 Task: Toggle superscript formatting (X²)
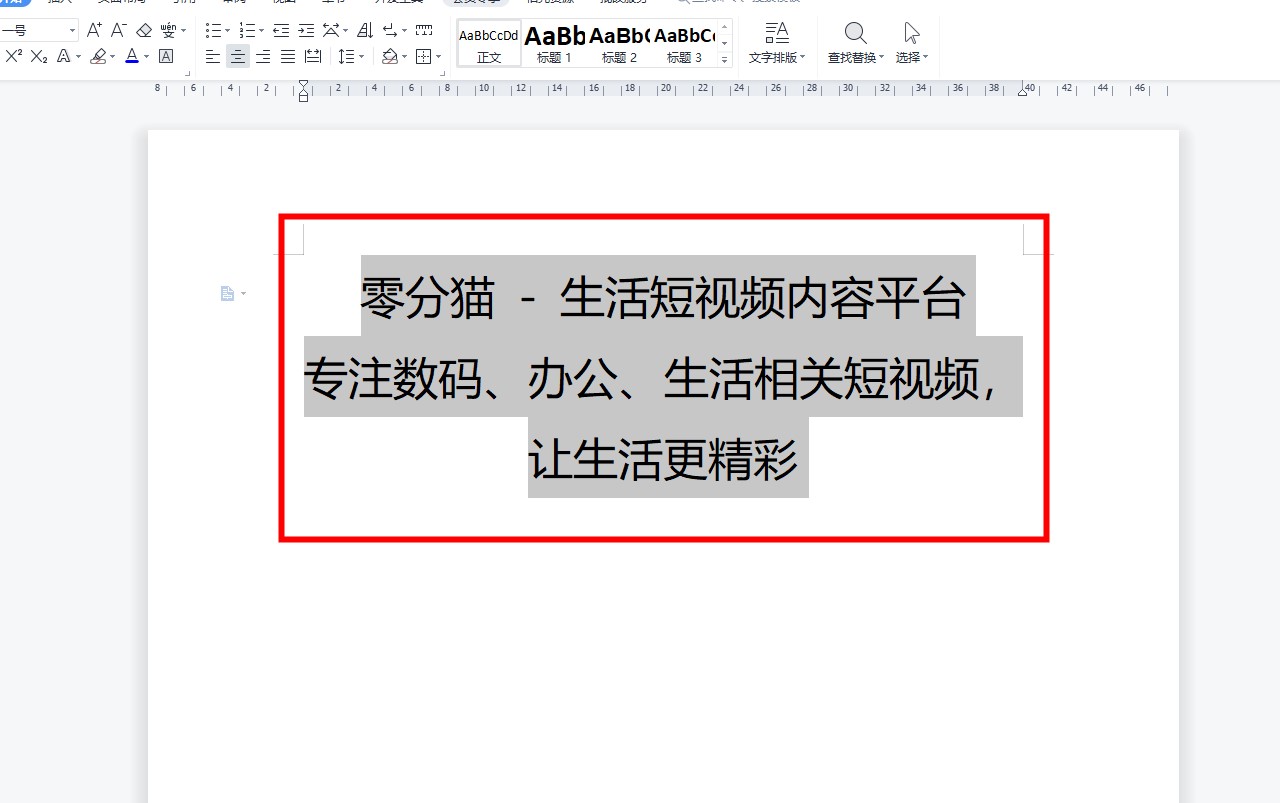[x=13, y=57]
